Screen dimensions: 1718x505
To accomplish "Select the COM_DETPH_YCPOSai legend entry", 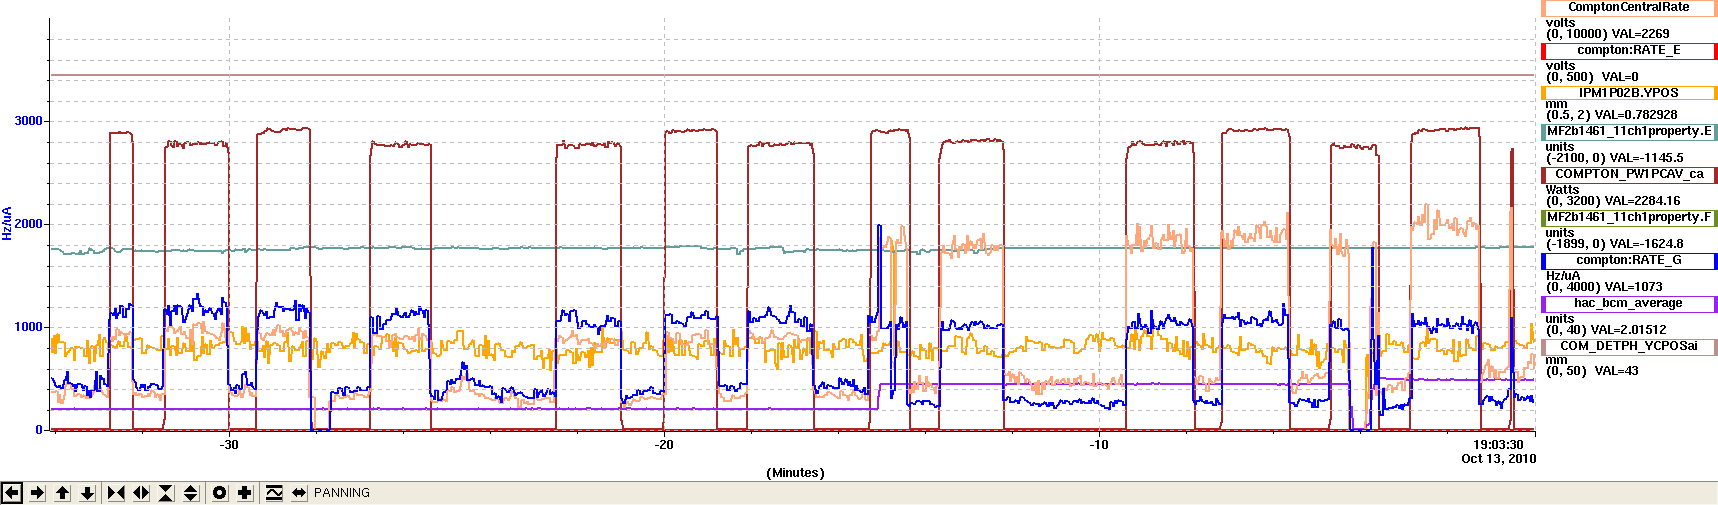I will coord(1629,346).
